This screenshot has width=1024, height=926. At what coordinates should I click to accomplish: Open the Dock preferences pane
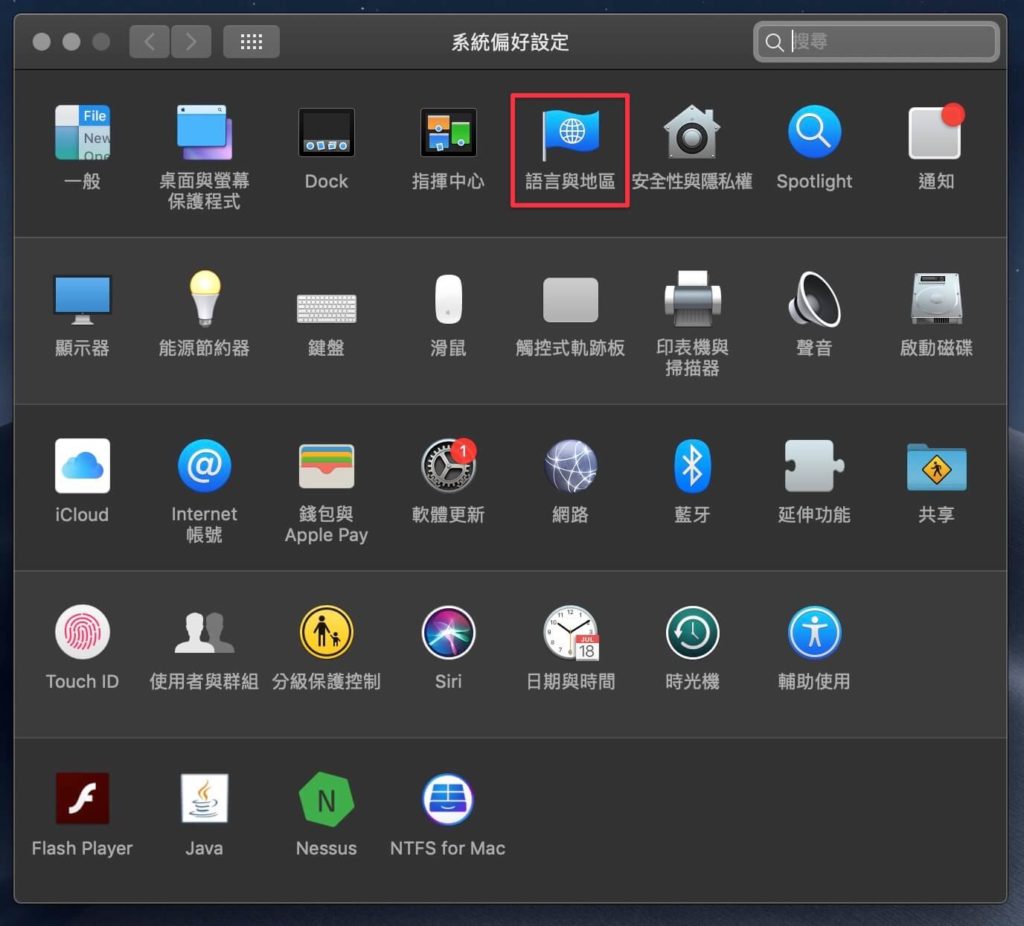tap(326, 133)
